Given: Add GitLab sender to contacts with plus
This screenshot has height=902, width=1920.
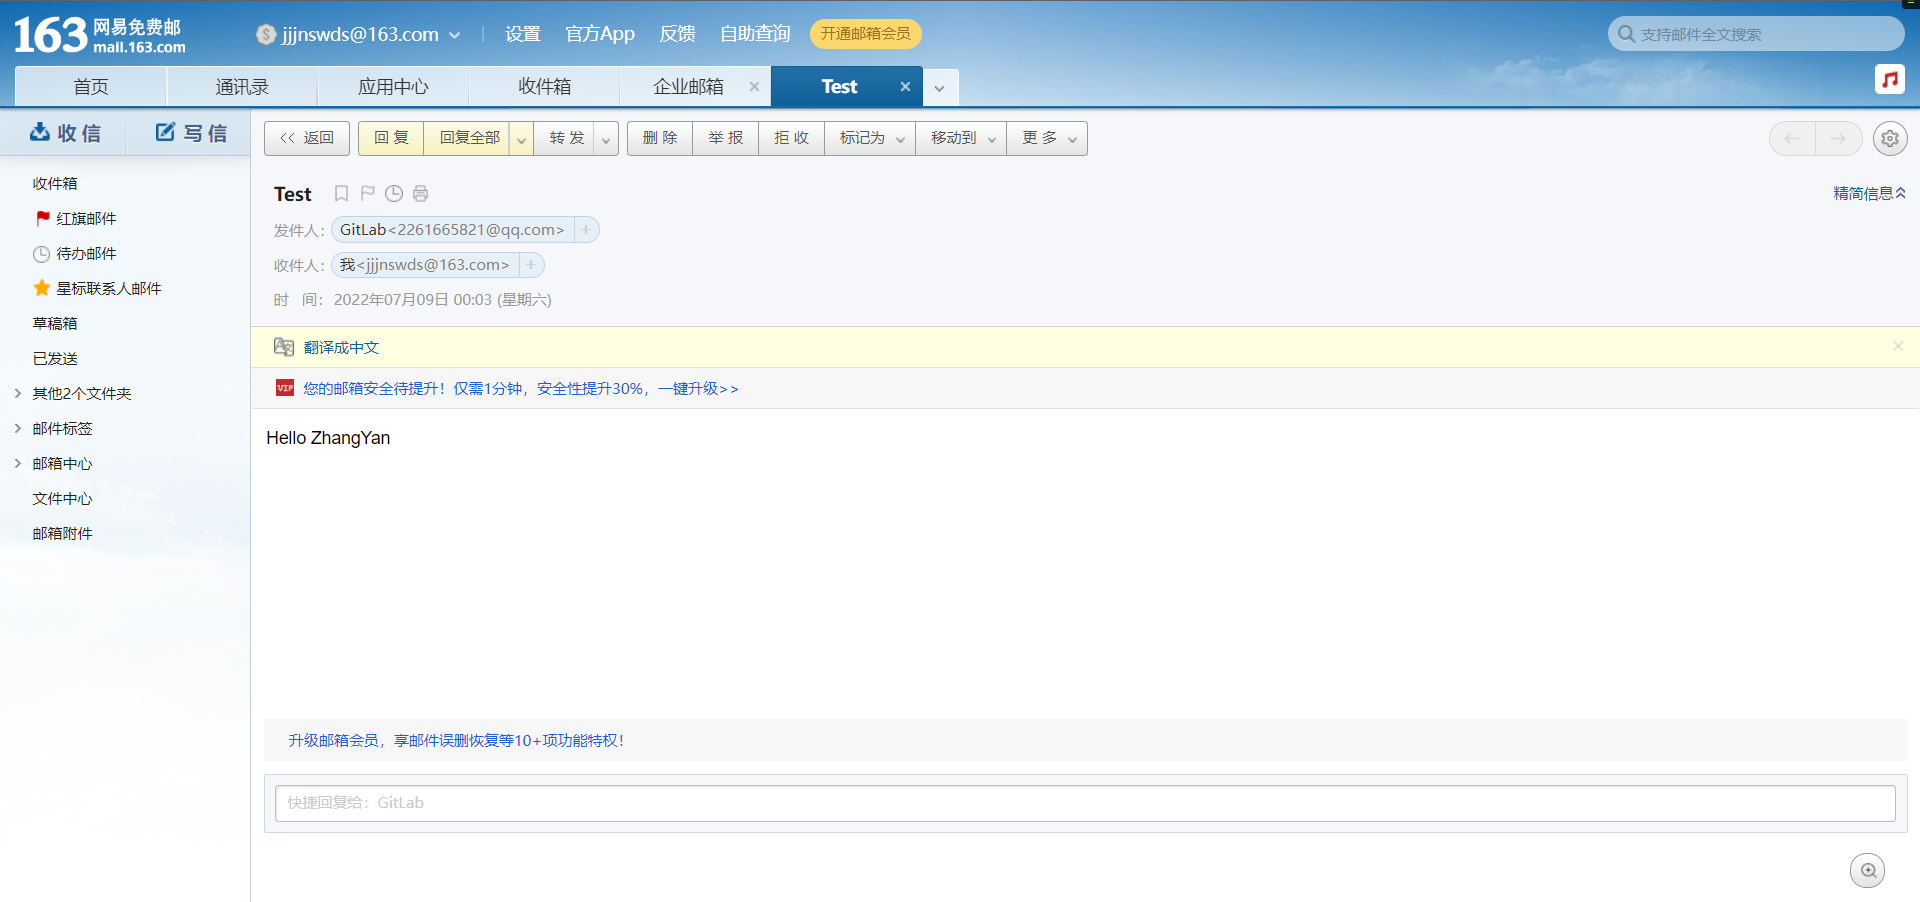Looking at the screenshot, I should (587, 230).
